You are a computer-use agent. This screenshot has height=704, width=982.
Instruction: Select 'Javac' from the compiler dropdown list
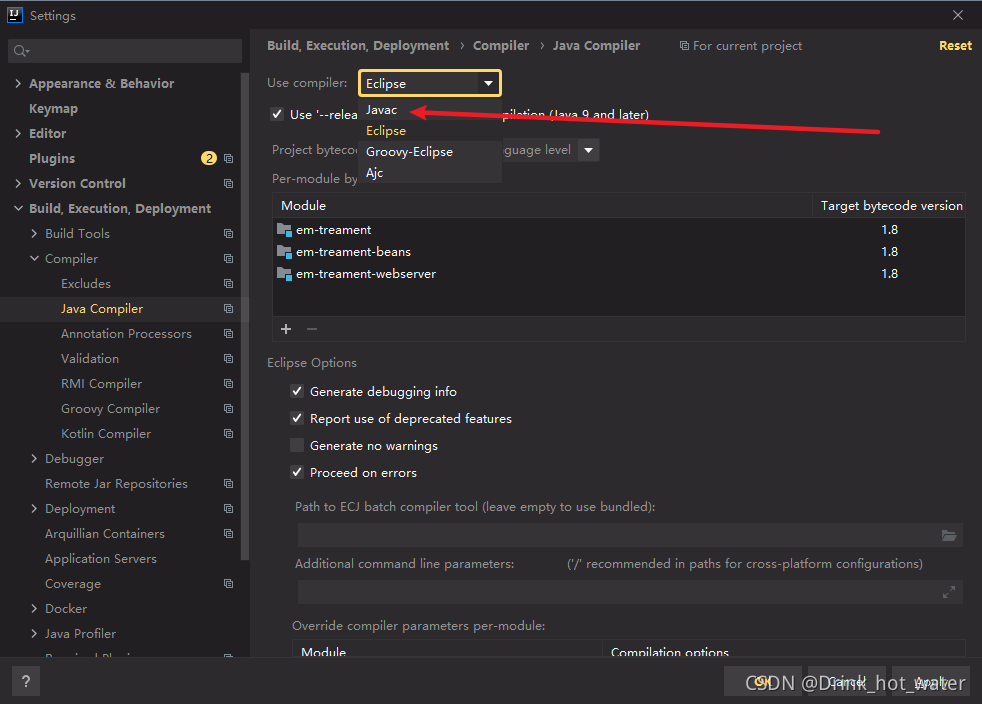pos(382,109)
